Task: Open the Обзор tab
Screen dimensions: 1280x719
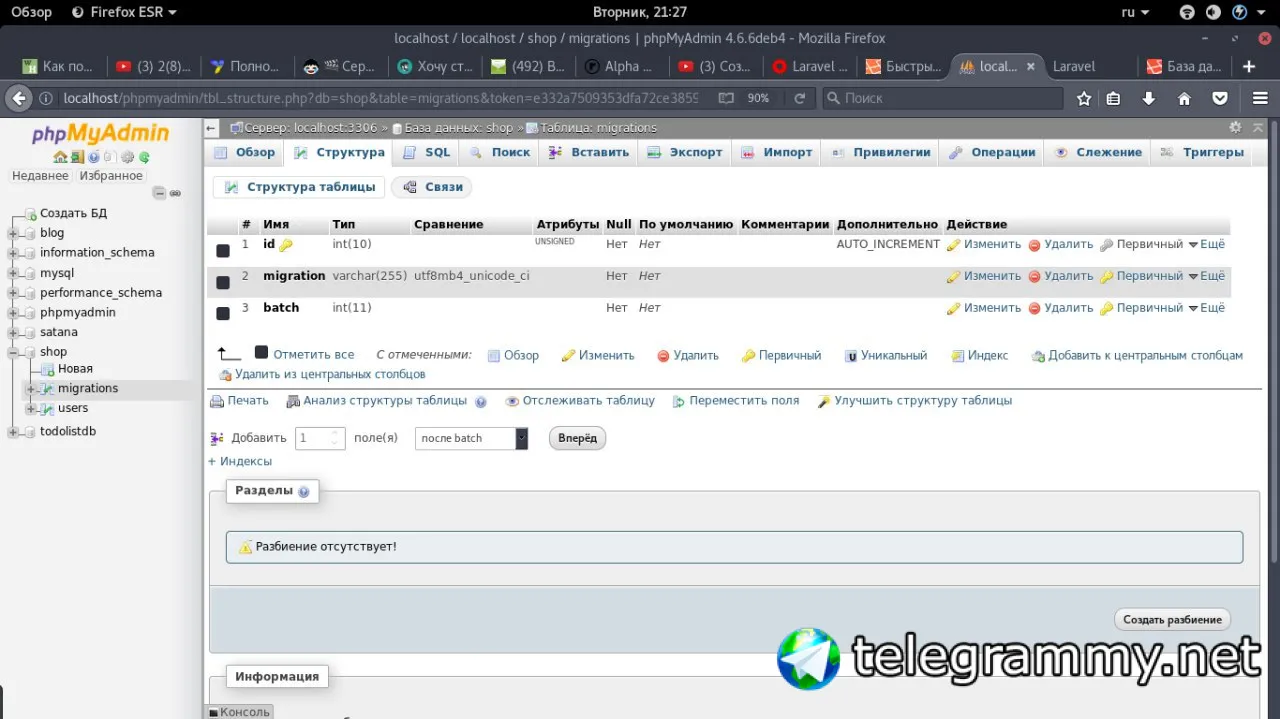Action: [246, 153]
